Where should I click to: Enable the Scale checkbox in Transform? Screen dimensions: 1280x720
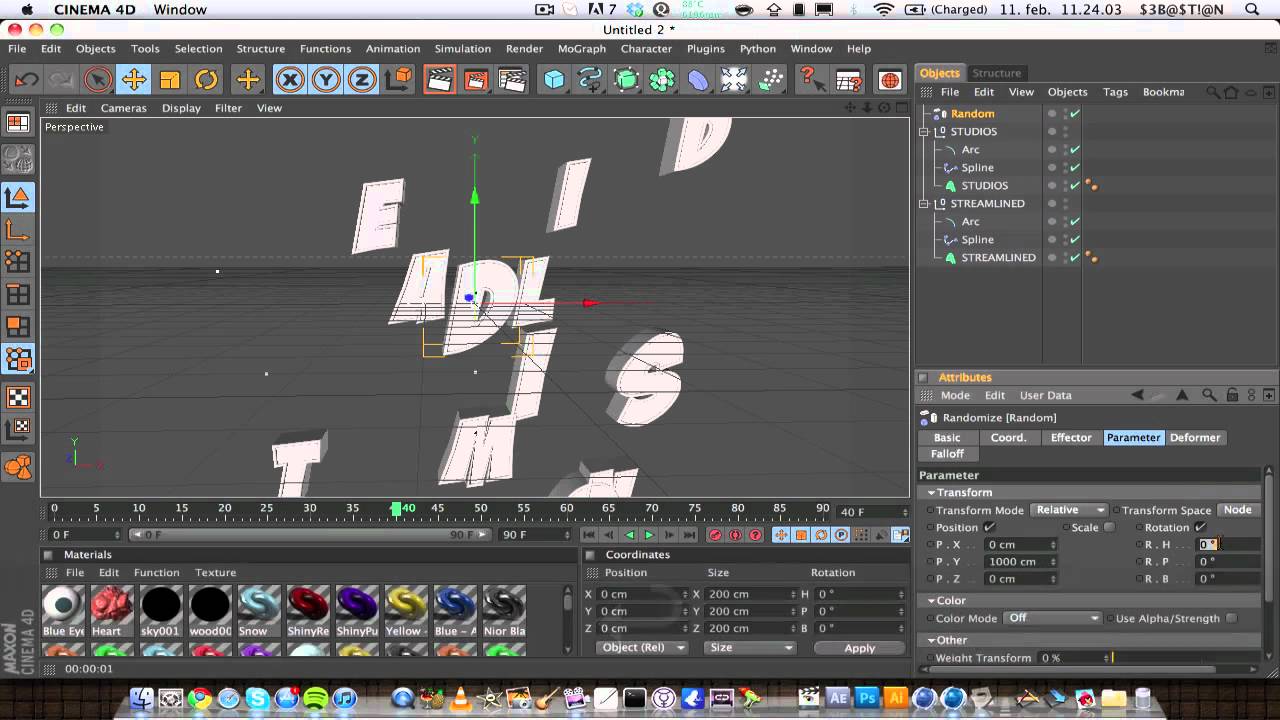click(x=1109, y=527)
